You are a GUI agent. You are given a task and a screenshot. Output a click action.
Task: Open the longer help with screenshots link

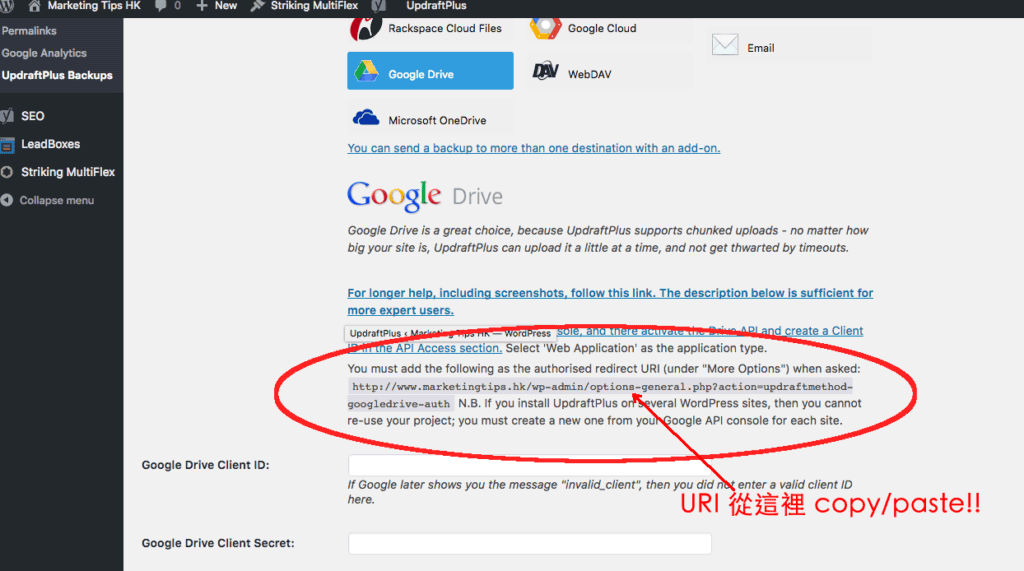(x=610, y=301)
